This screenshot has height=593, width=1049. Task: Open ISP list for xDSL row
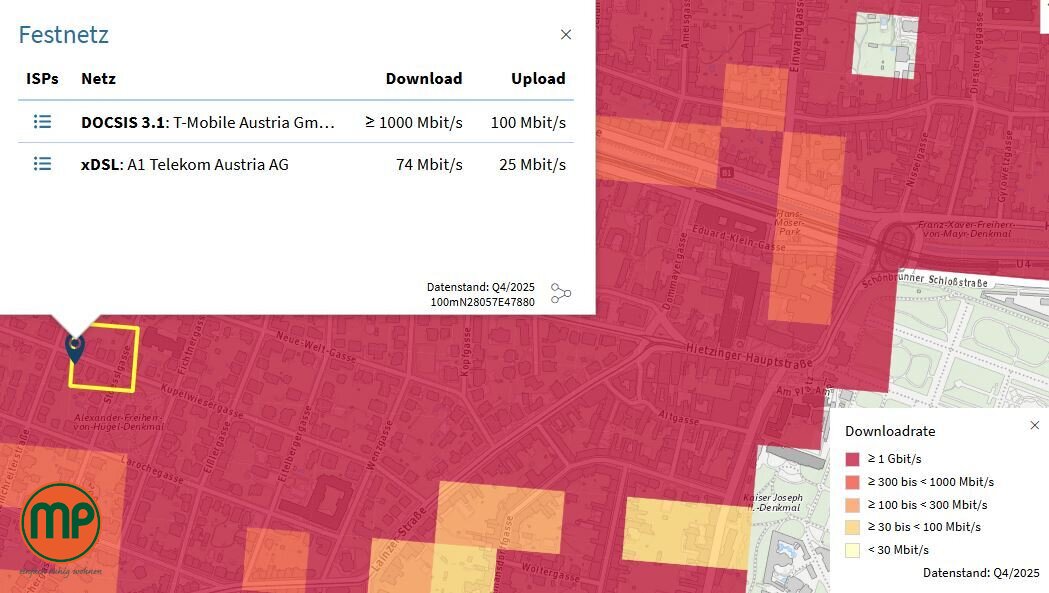point(42,164)
